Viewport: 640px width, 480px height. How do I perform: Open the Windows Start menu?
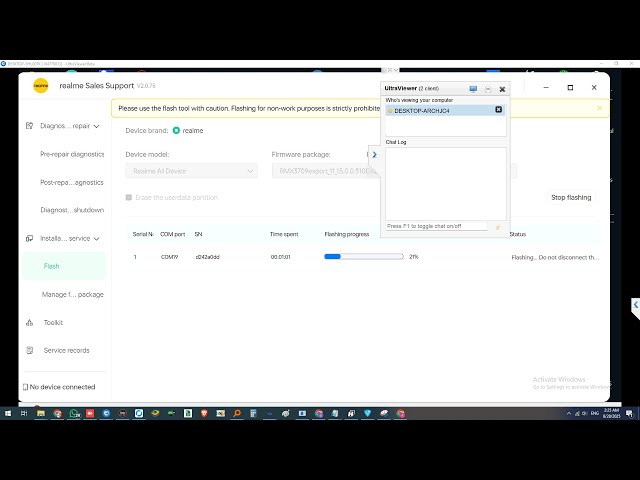point(8,413)
